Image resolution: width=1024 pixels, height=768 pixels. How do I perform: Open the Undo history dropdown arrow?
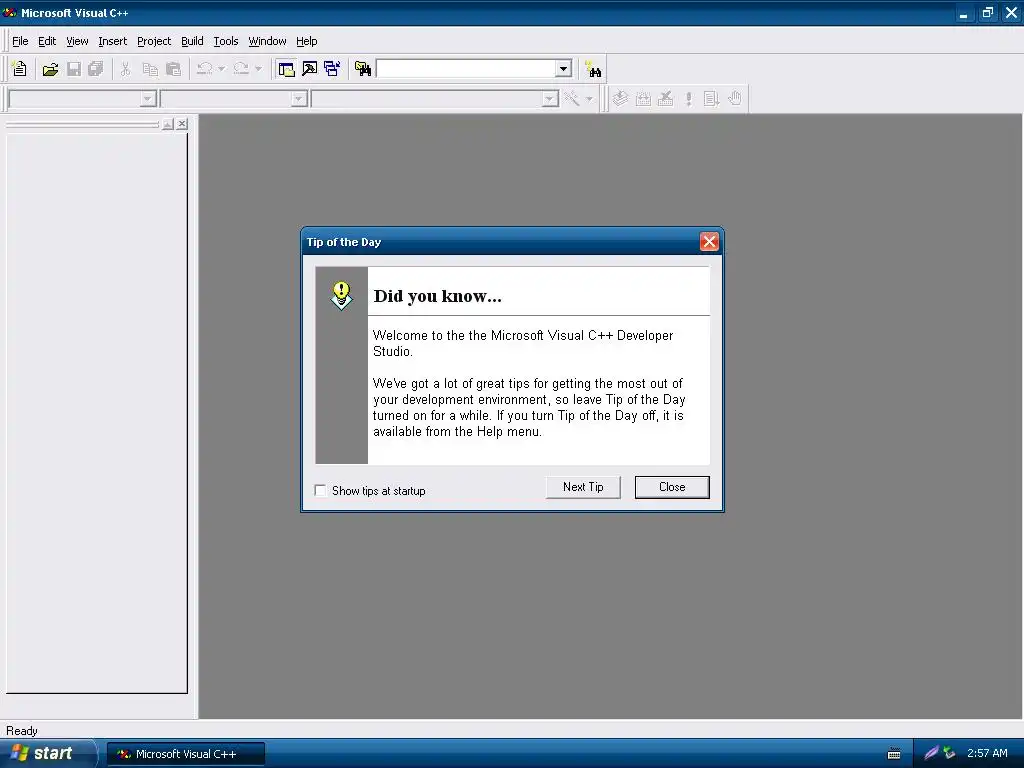click(x=221, y=69)
